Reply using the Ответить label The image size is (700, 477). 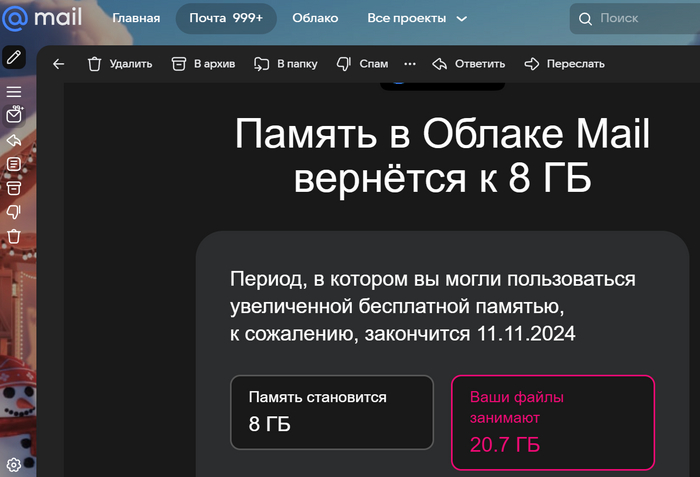480,64
